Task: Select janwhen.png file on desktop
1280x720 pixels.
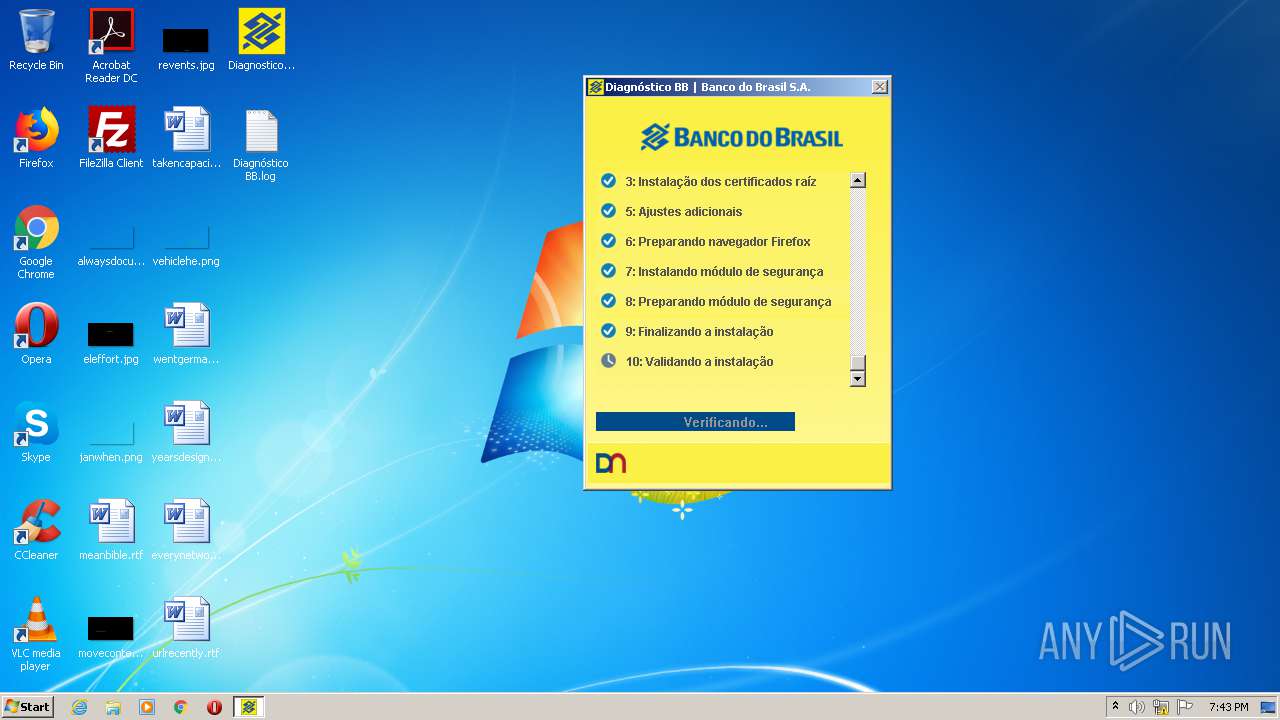Action: (x=111, y=440)
